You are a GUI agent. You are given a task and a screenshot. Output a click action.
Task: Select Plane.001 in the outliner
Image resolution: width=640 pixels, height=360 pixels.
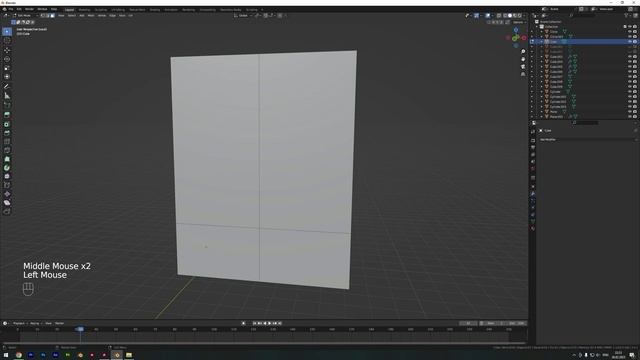[556, 116]
